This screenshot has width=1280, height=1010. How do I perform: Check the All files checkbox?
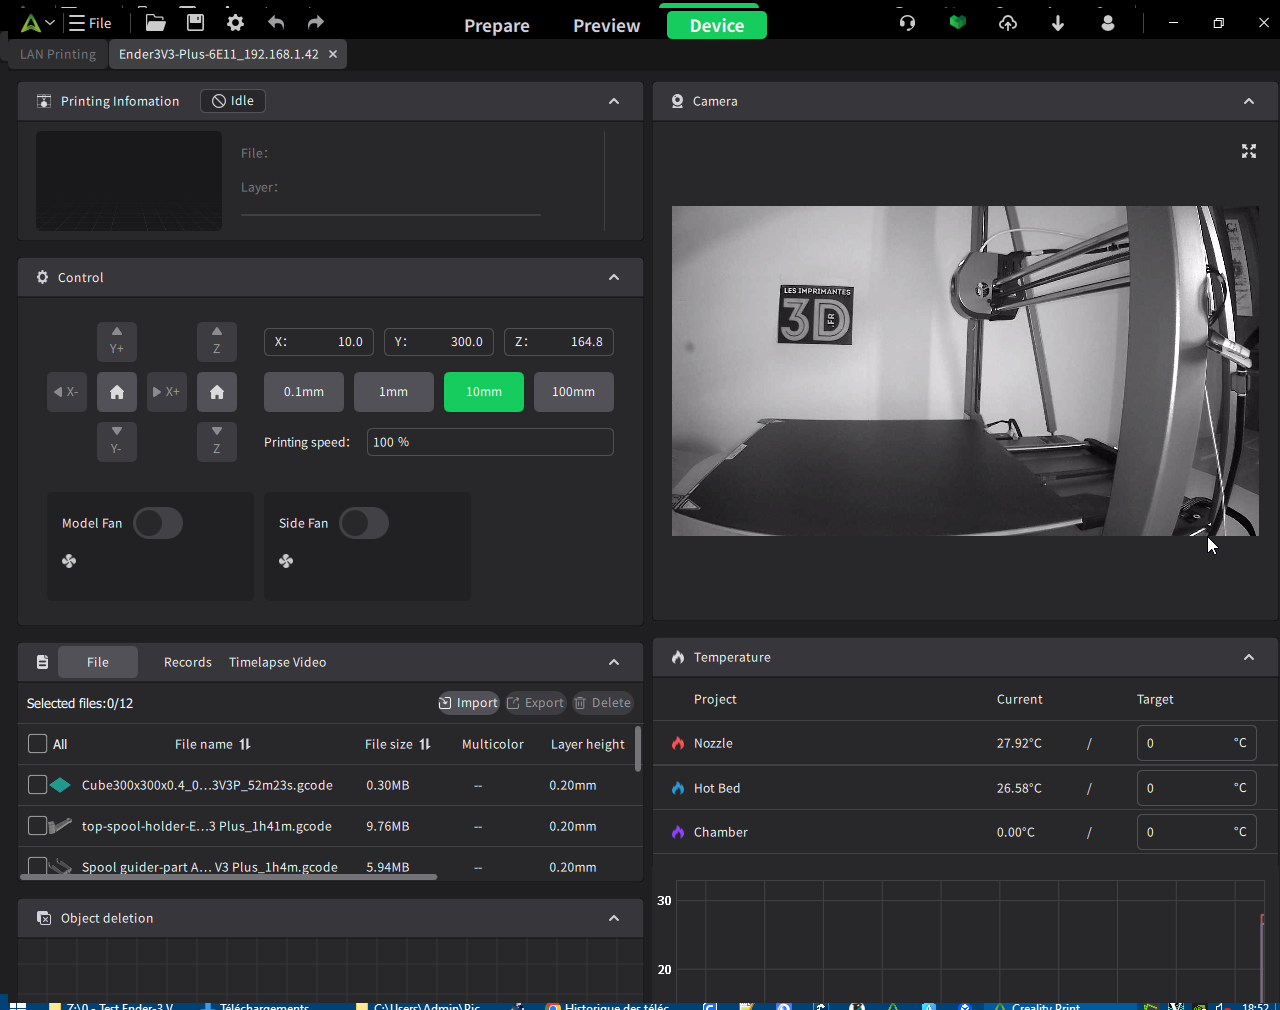coord(38,744)
